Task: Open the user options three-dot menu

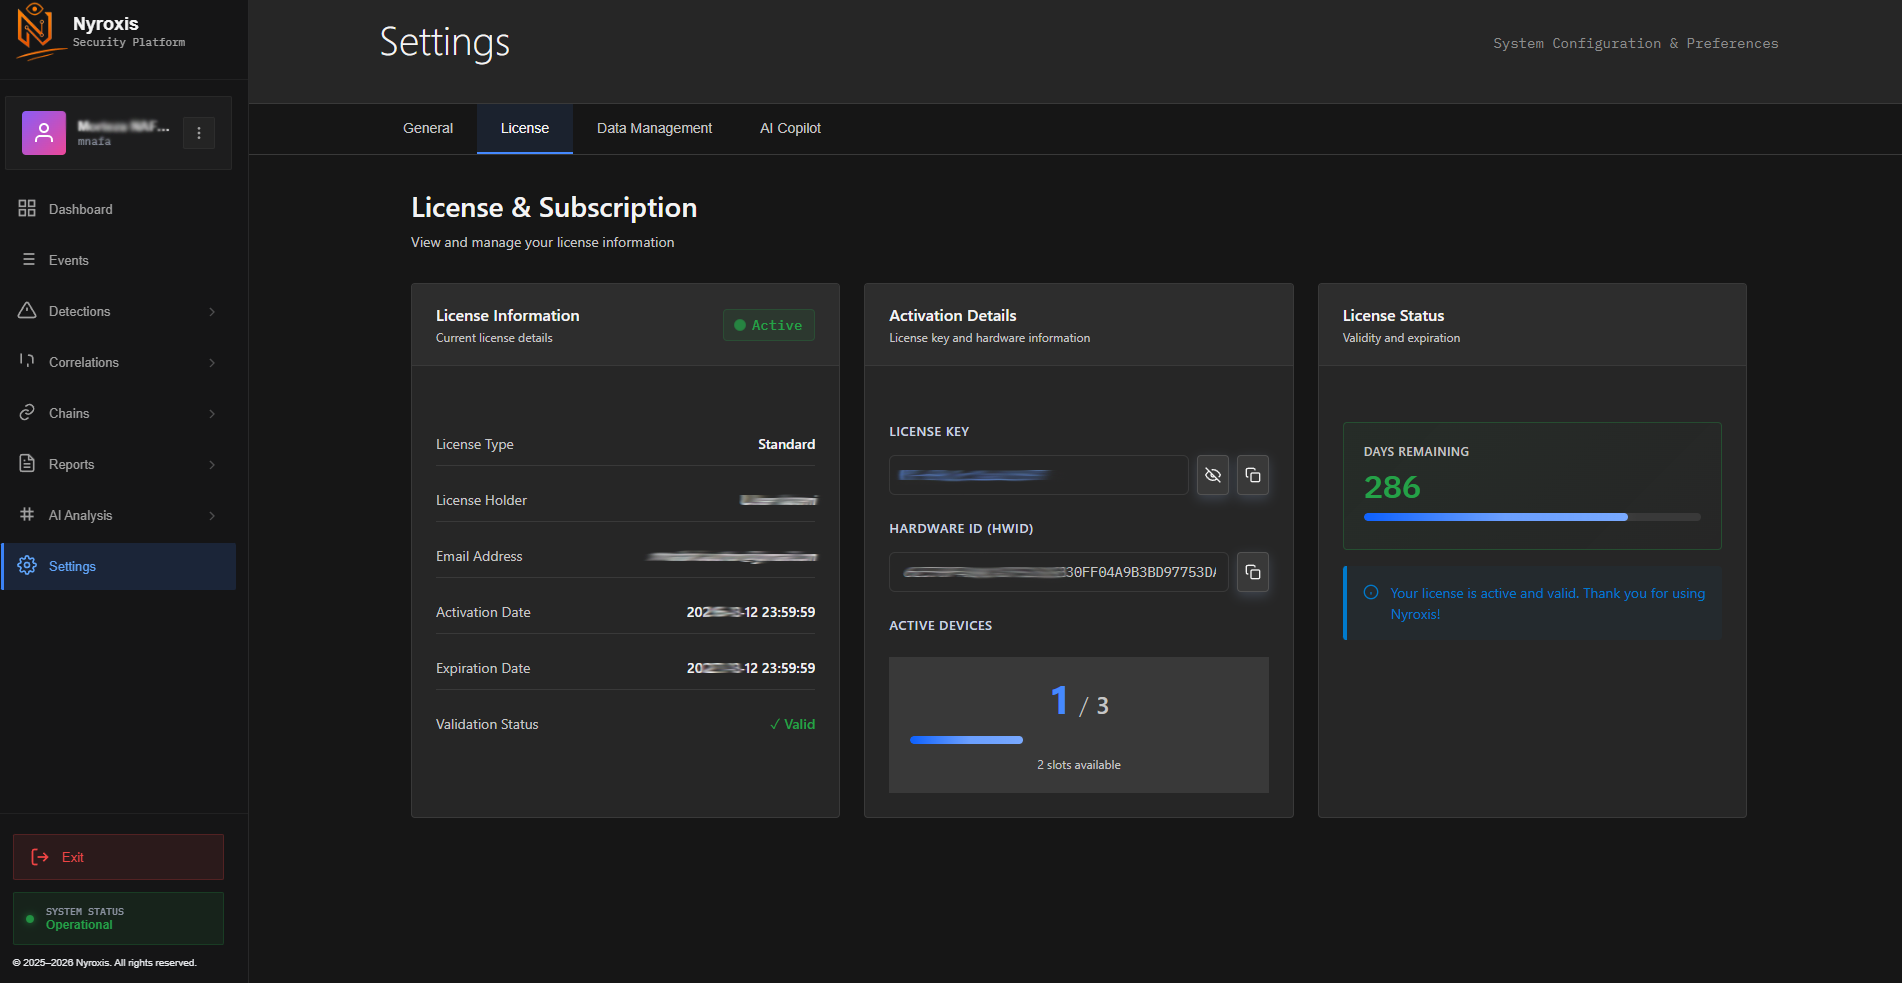Action: tap(199, 133)
